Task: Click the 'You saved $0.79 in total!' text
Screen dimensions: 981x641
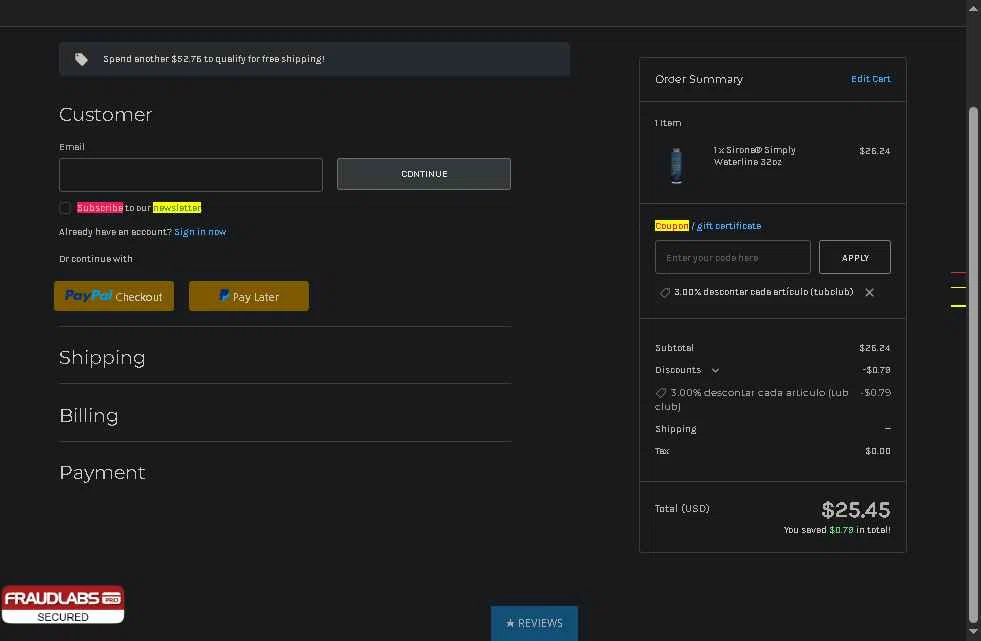Action: click(836, 530)
